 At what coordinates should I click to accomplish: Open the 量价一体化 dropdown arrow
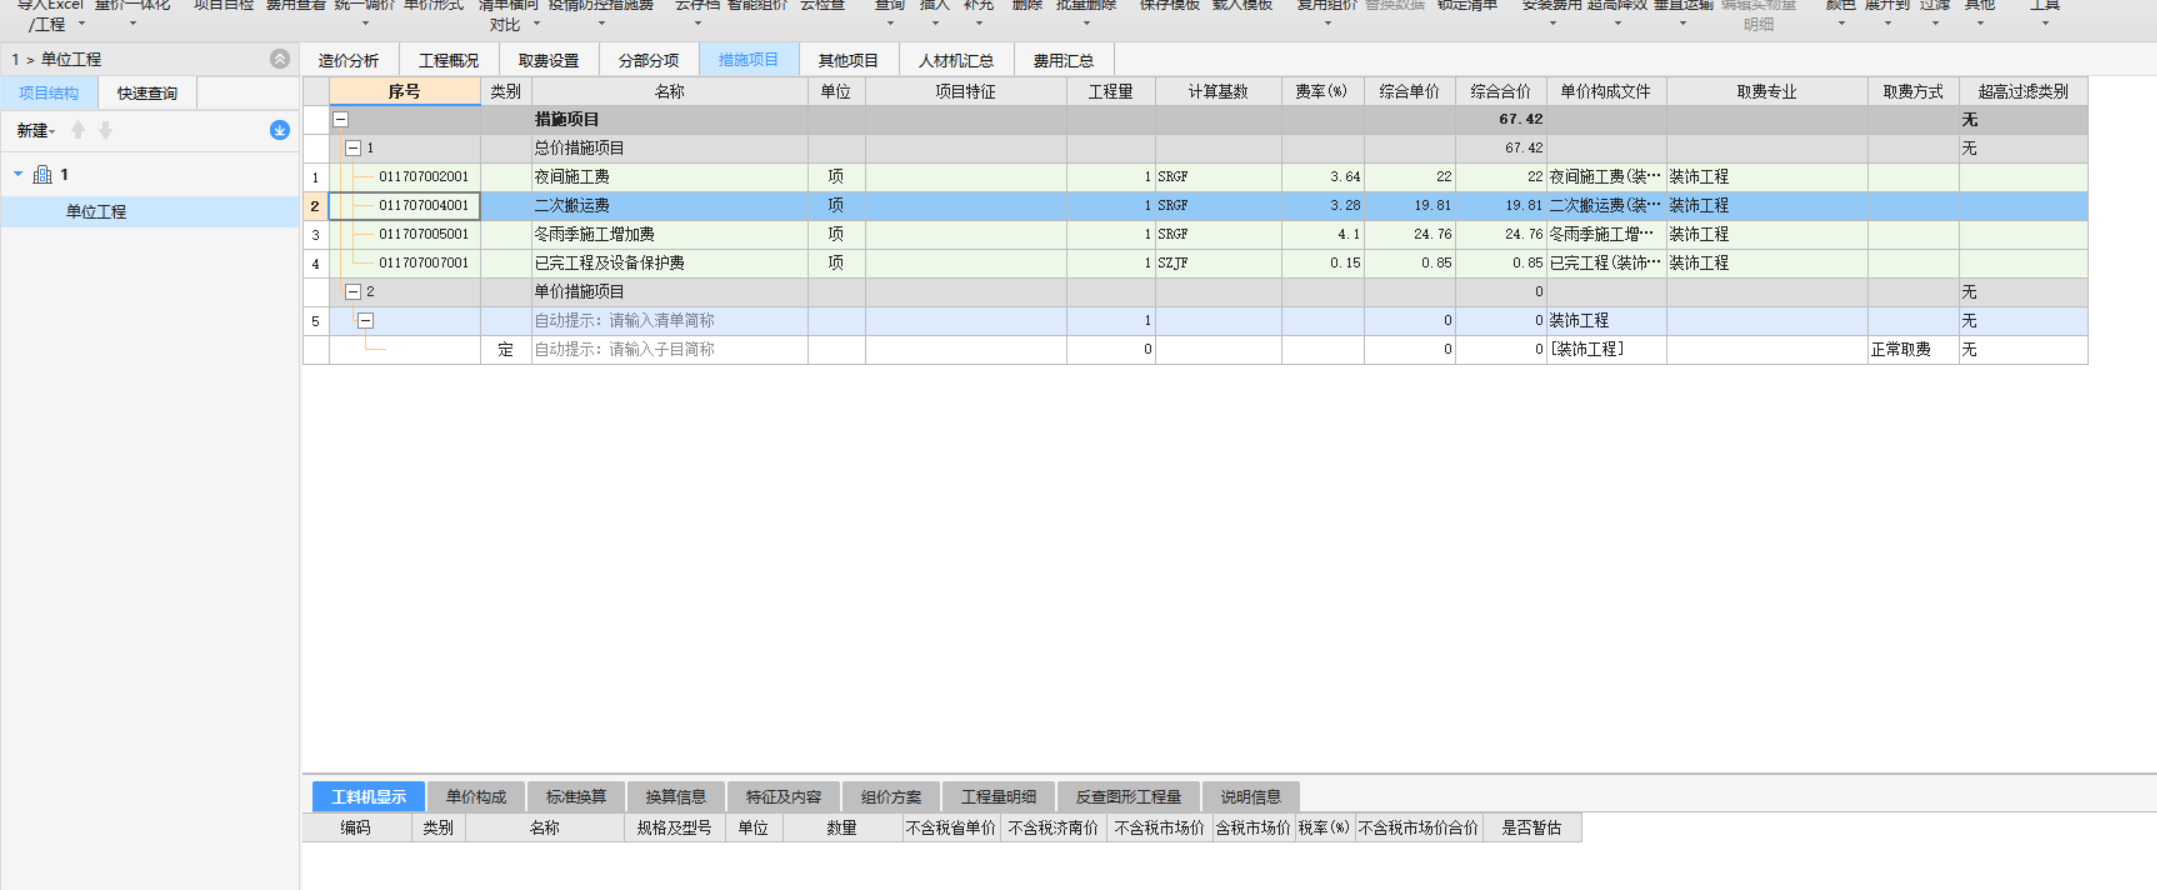pos(132,23)
